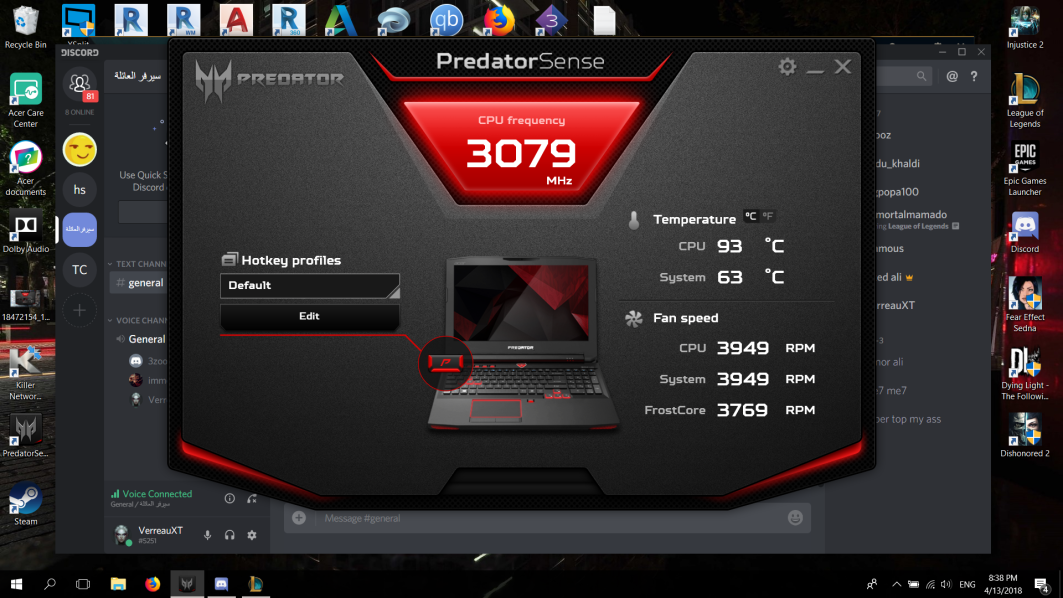Viewport: 1063px width, 598px height.
Task: Click the Edit hotkey profile button
Action: pos(310,316)
